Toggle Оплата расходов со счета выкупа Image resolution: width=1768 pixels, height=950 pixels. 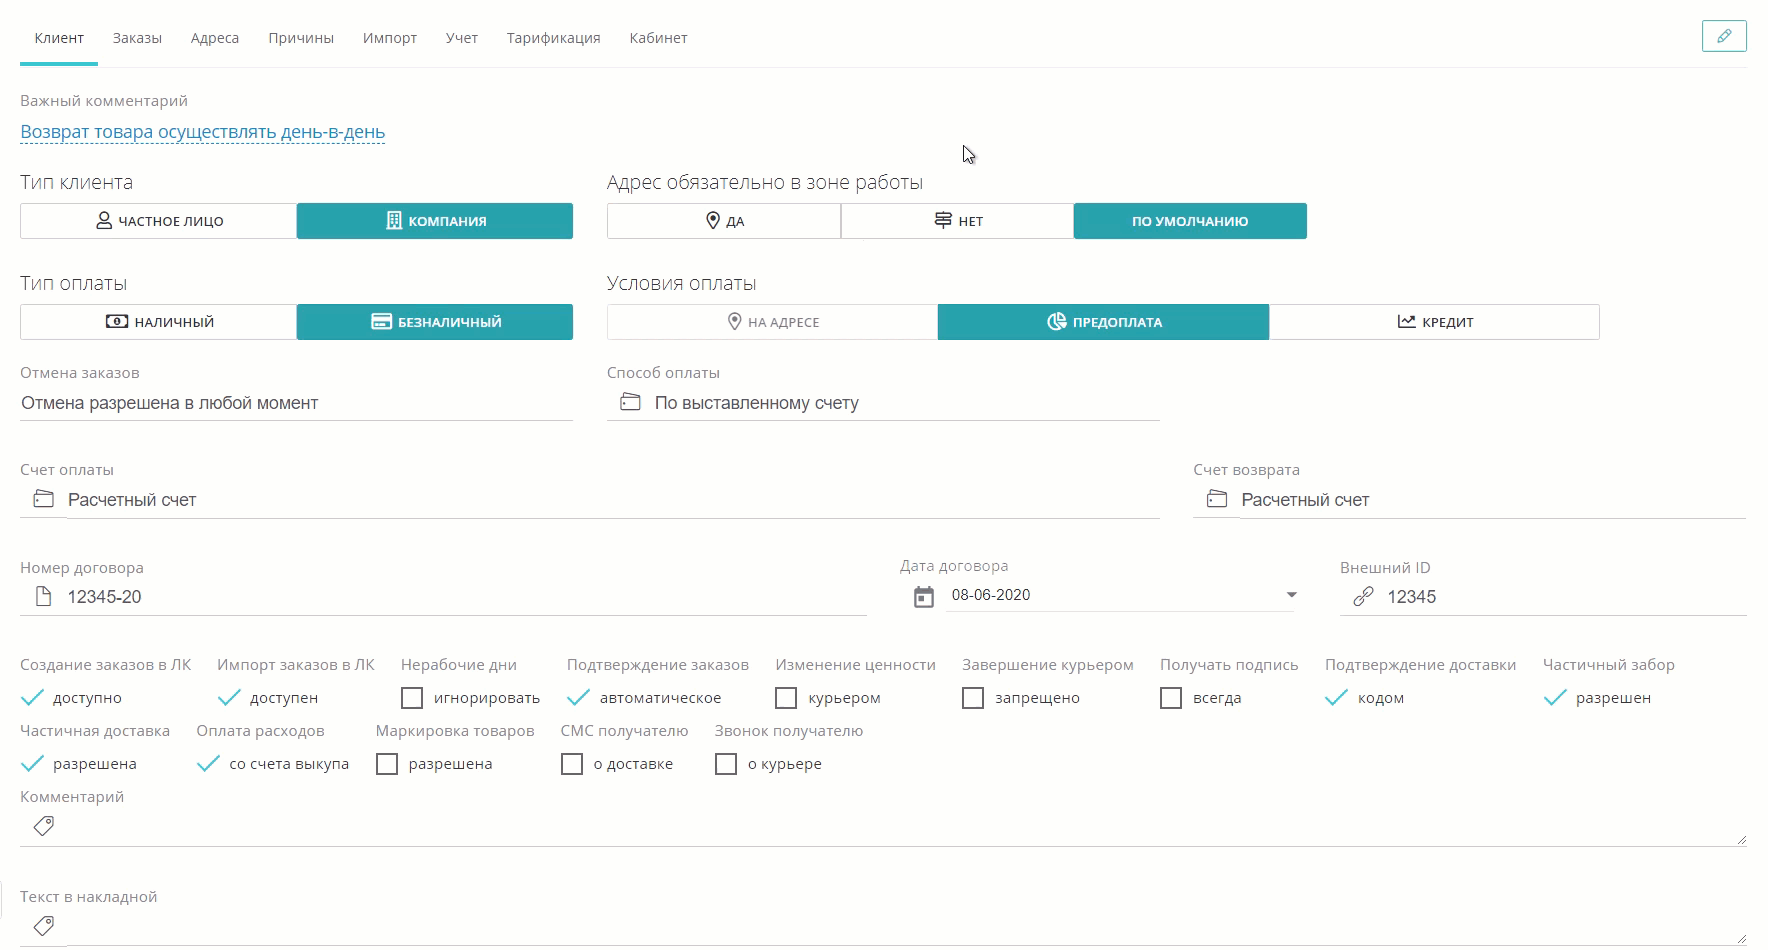[208, 764]
